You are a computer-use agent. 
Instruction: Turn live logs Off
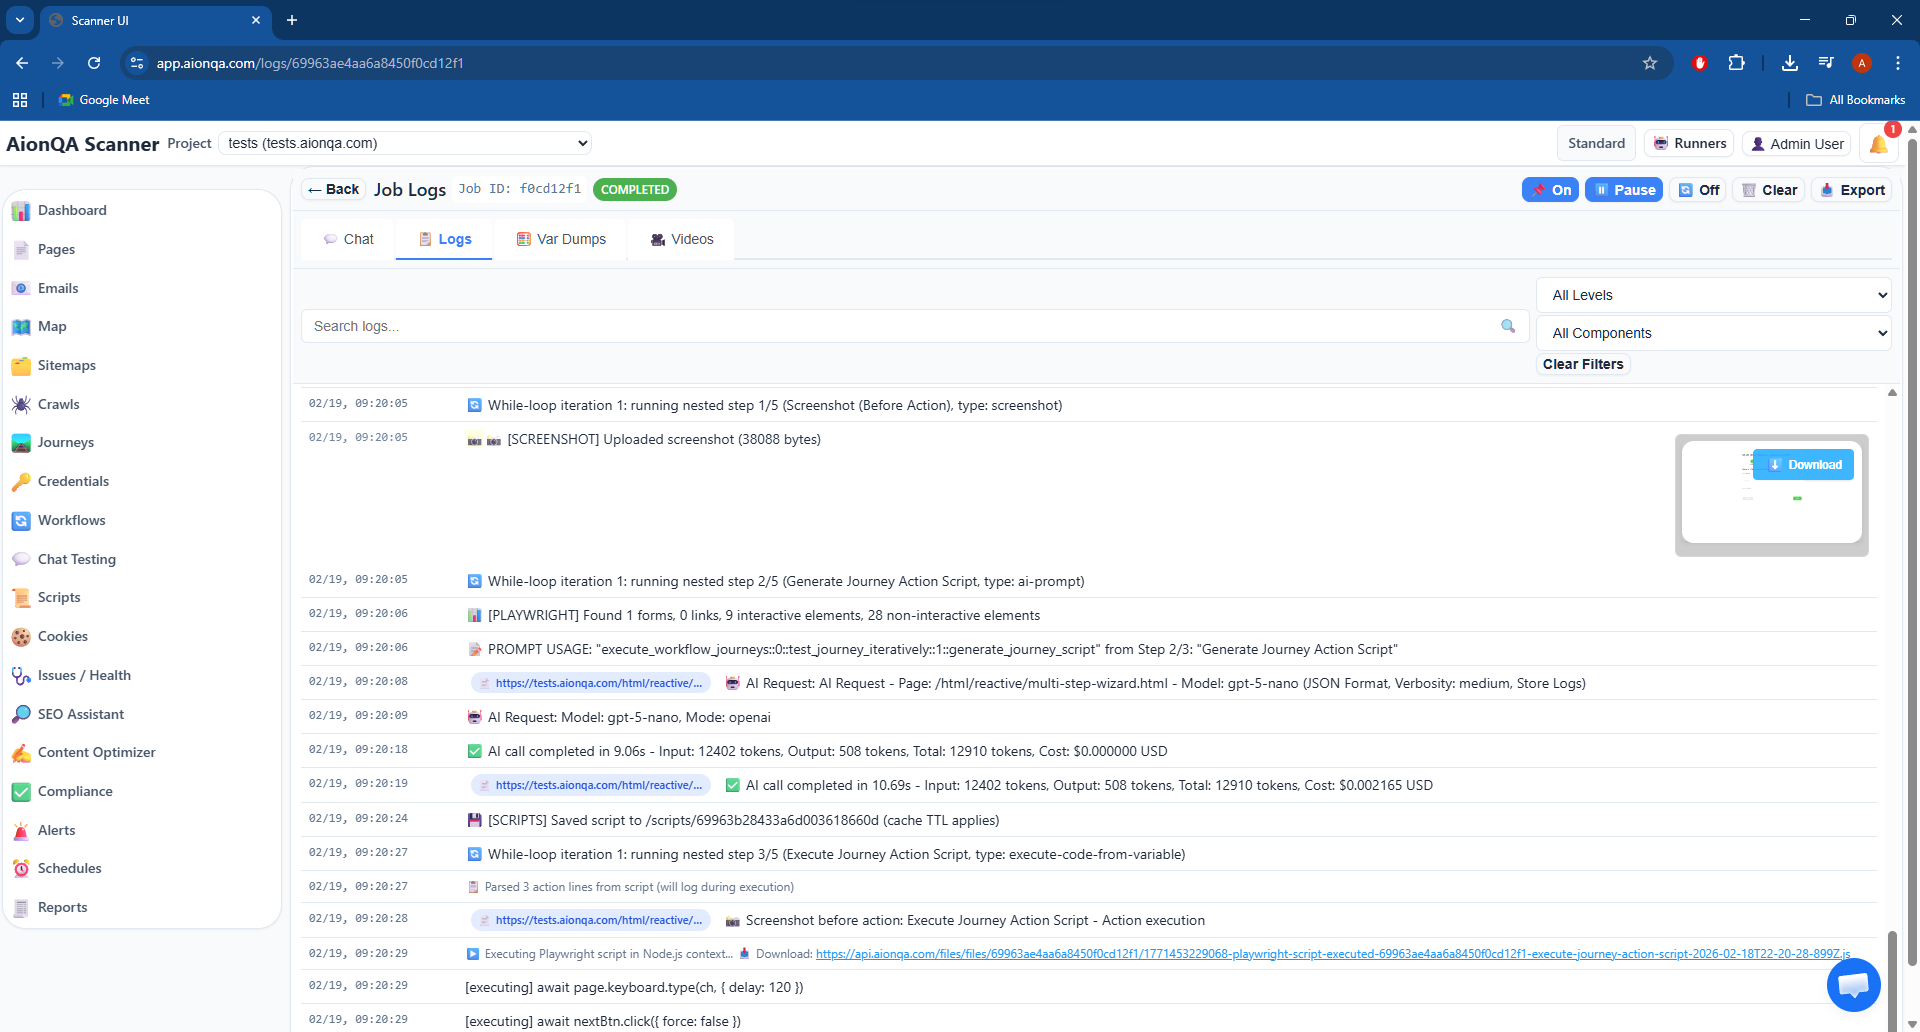click(1698, 190)
